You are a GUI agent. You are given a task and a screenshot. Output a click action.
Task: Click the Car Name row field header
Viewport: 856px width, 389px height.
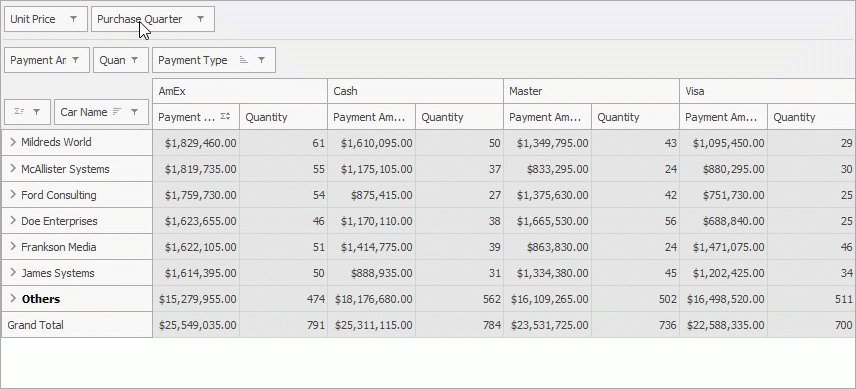(102, 112)
